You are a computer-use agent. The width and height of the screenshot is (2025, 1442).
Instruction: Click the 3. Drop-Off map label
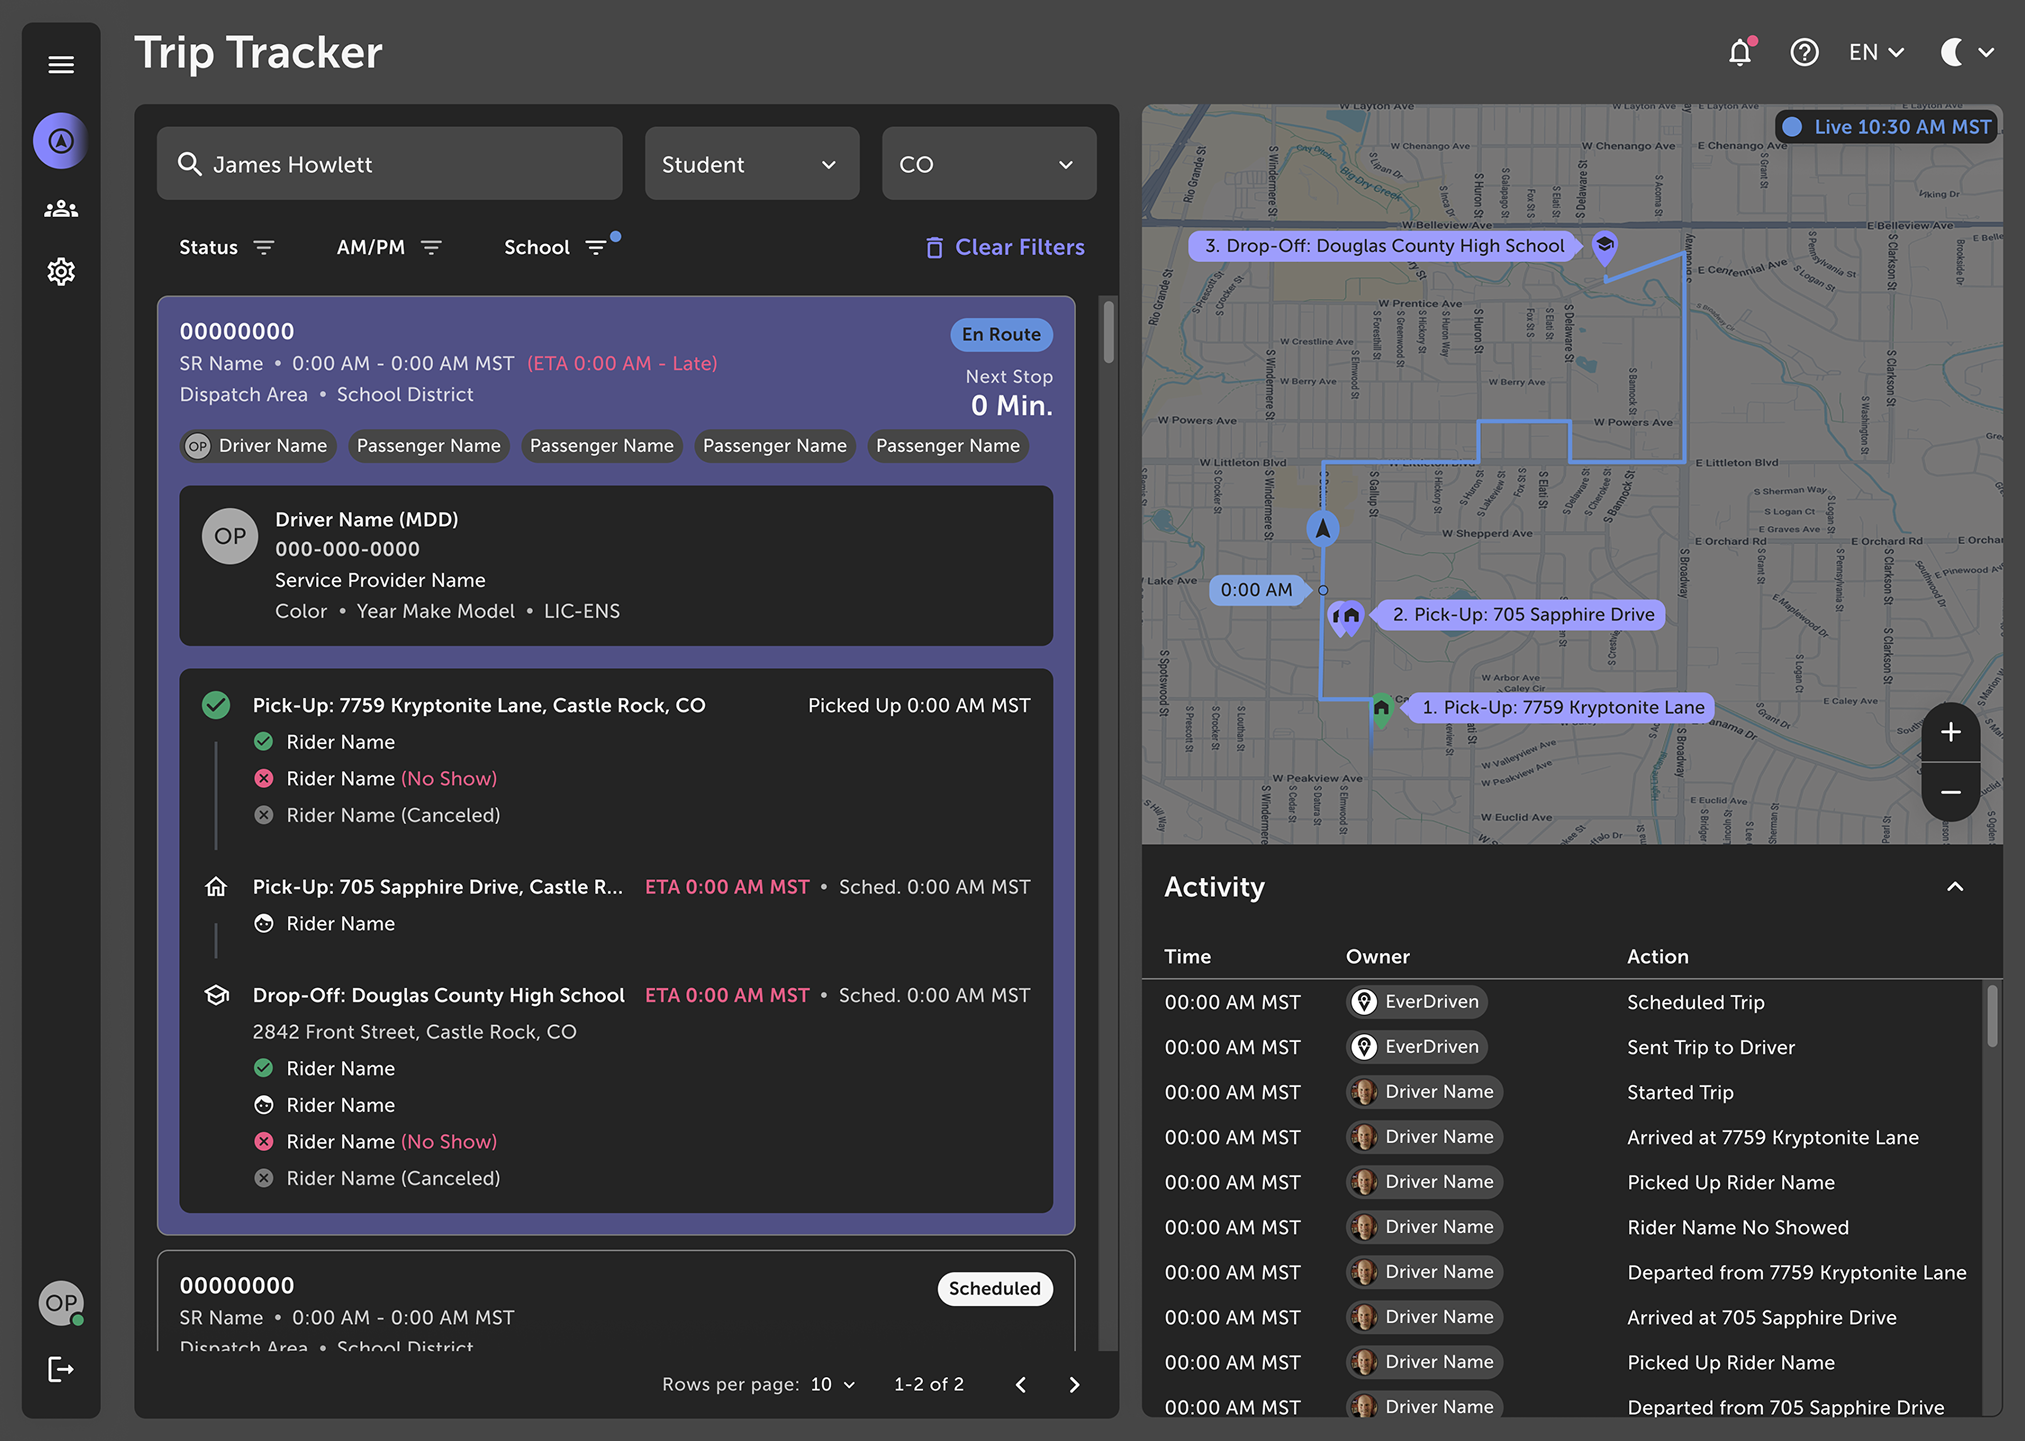[1384, 246]
